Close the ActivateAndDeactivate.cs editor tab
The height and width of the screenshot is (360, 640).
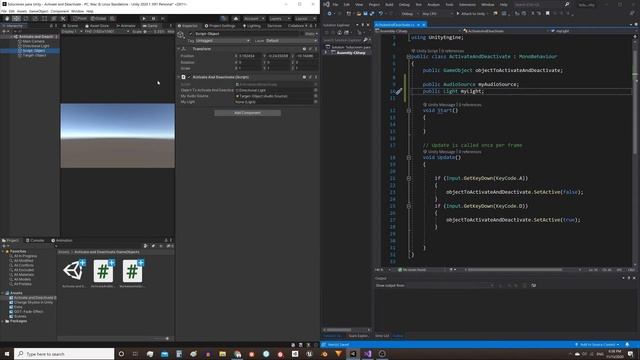click(x=424, y=25)
